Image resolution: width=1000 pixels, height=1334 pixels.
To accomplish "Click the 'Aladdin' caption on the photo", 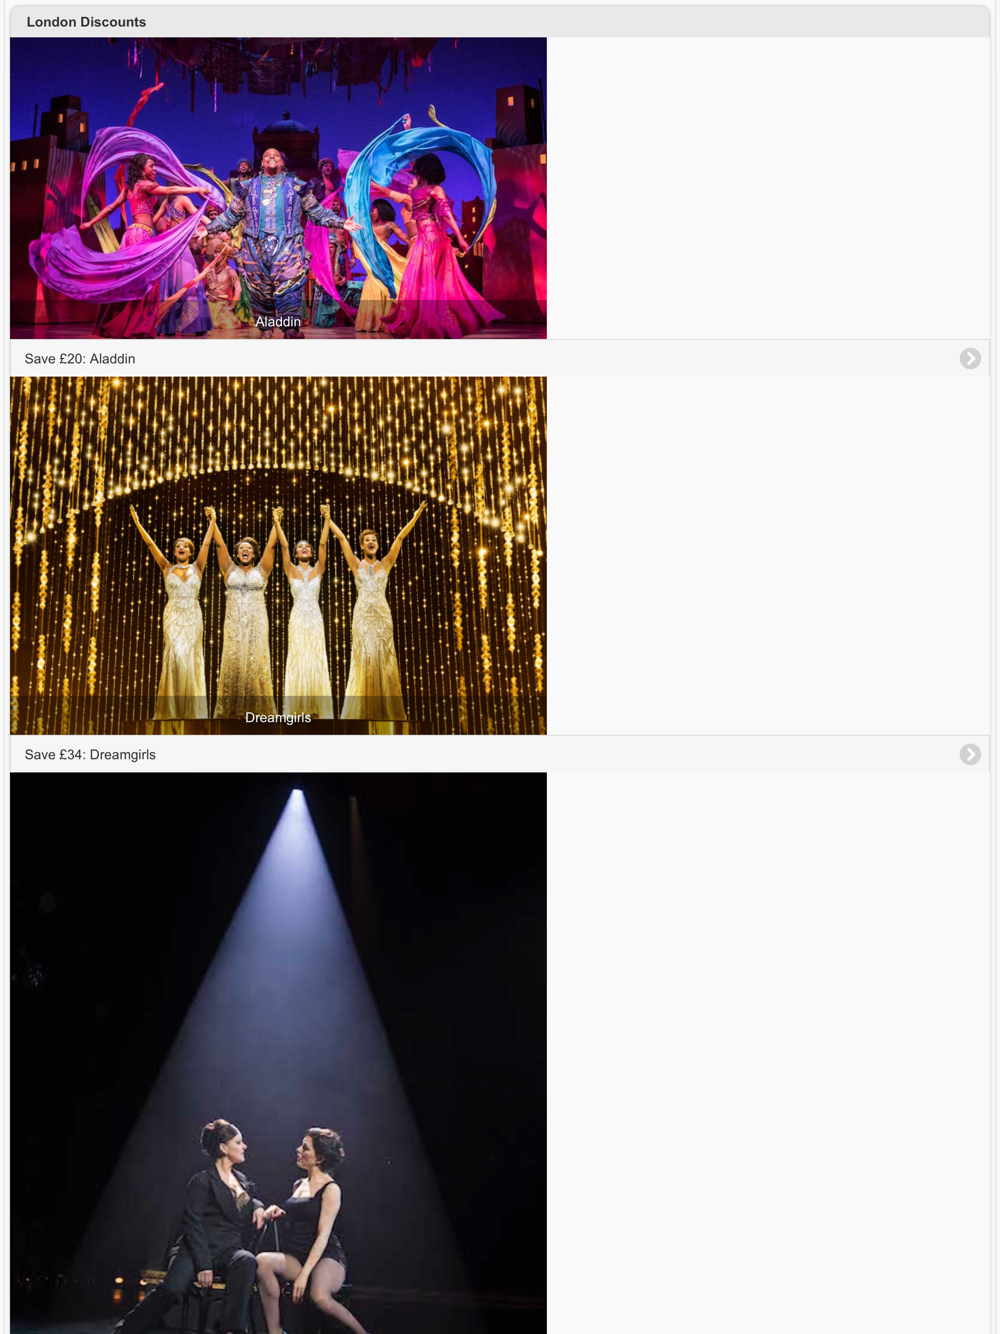I will click(278, 321).
